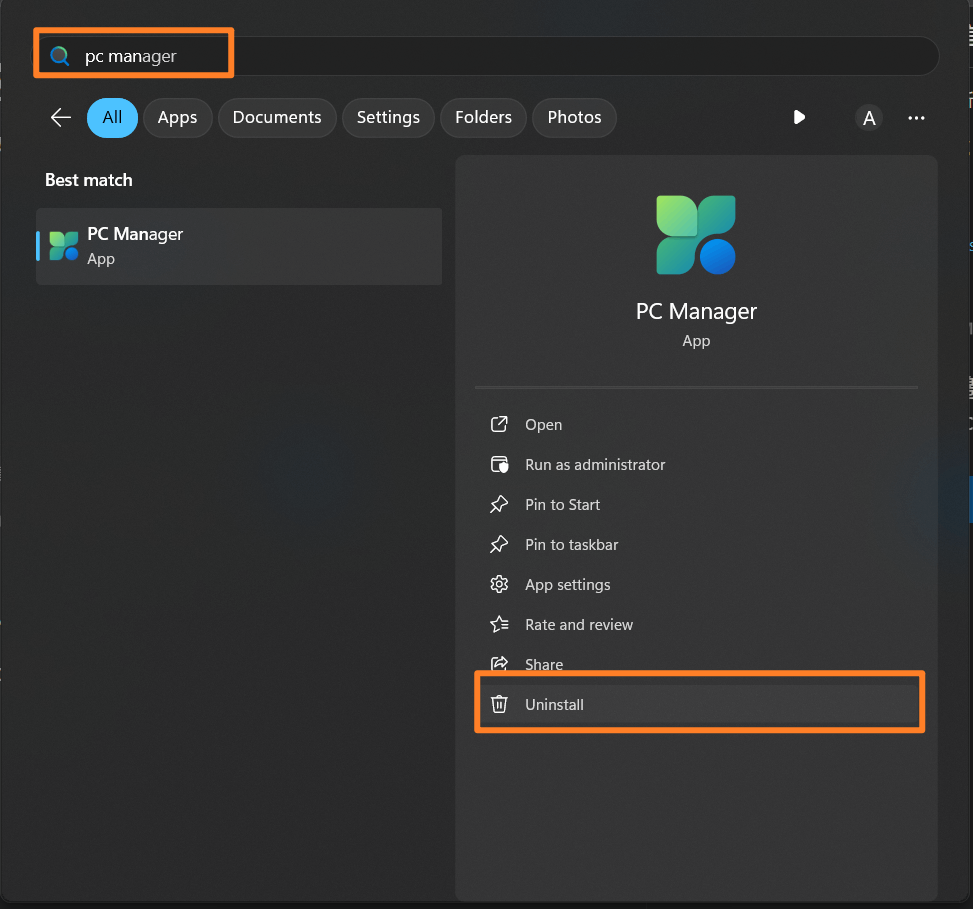The image size is (973, 909).
Task: Open the three-dots more options menu
Action: [x=916, y=118]
